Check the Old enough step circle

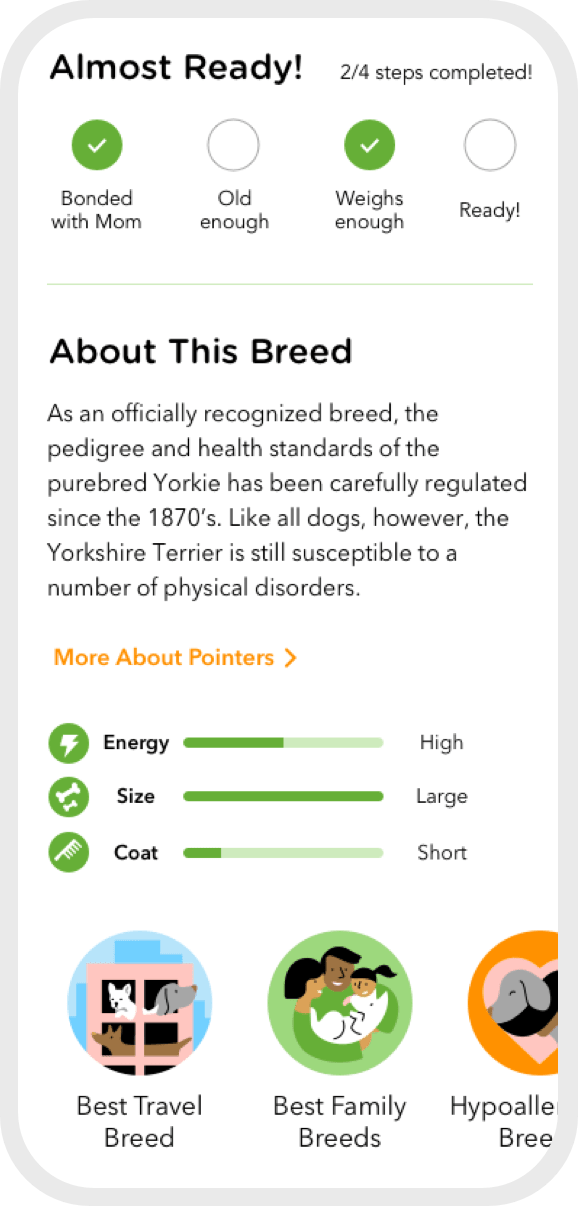coord(233,144)
